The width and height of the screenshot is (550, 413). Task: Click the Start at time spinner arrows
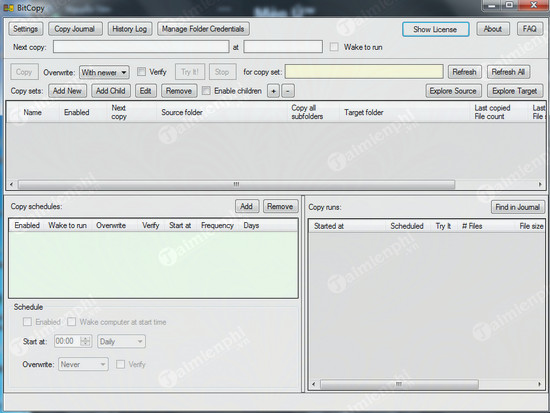click(86, 341)
